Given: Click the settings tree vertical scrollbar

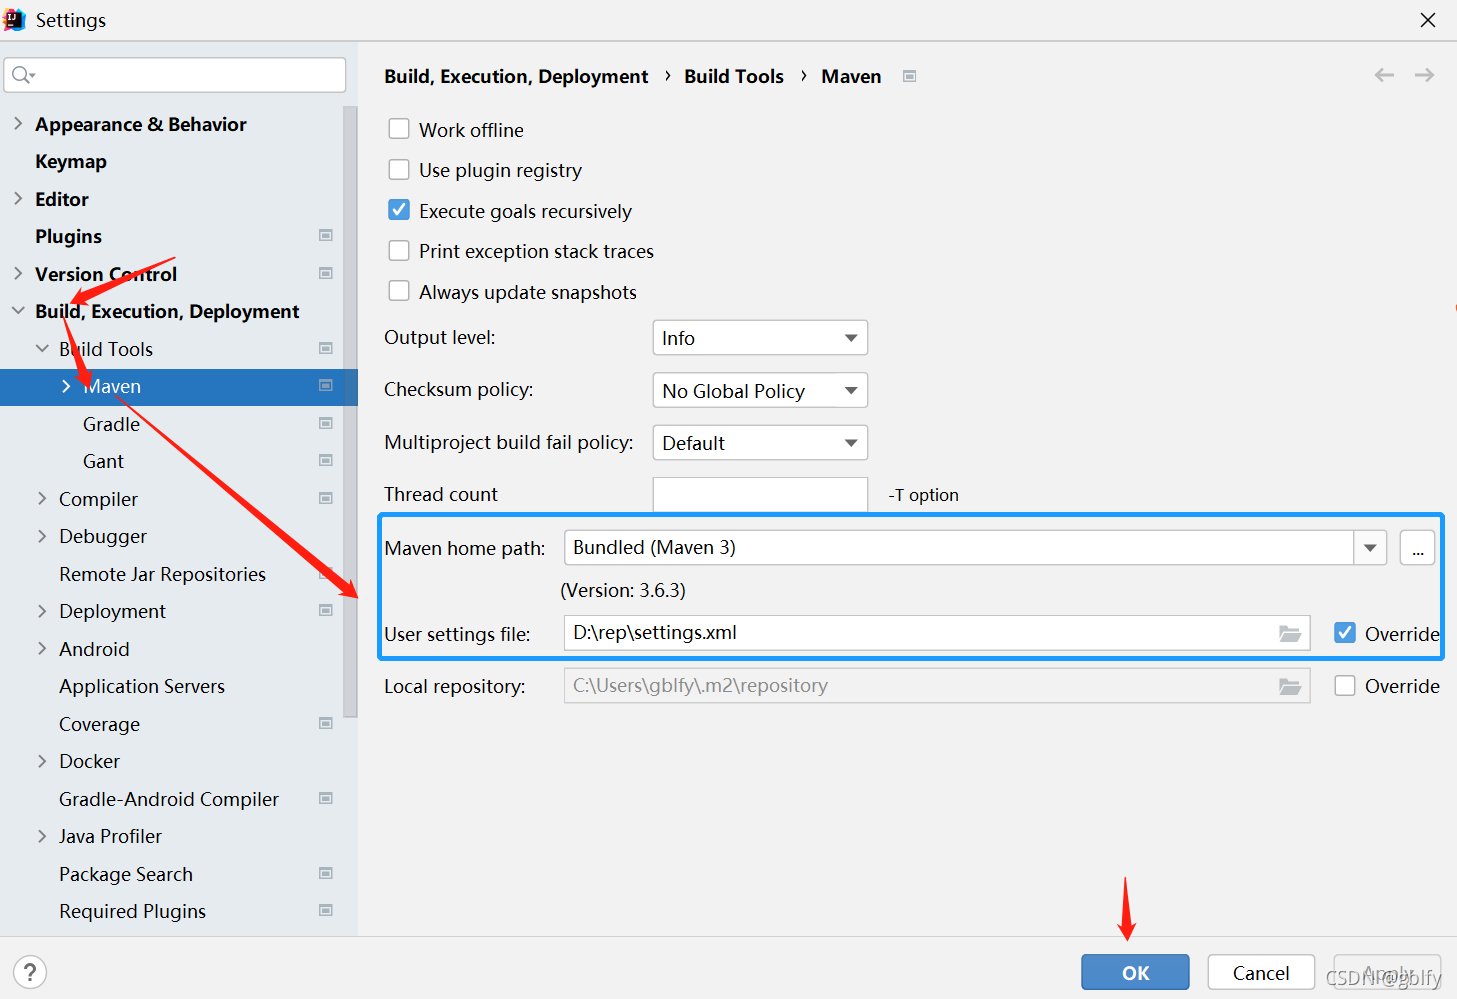Looking at the screenshot, I should (x=350, y=412).
